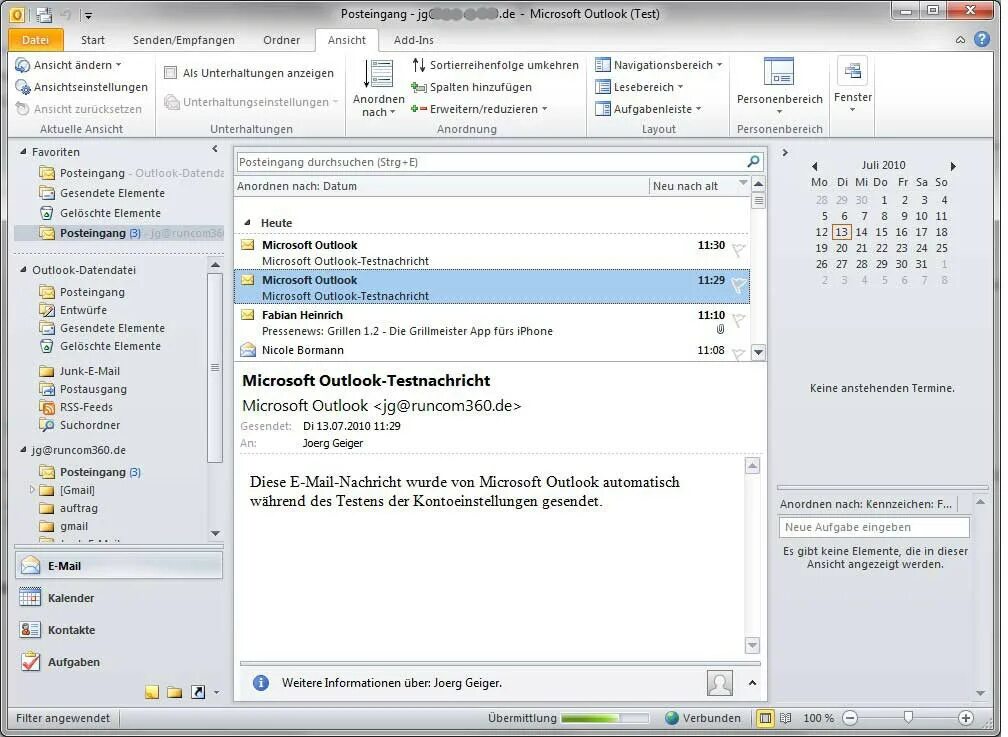Switch to normal view in status bar
The height and width of the screenshot is (737, 1008).
[765, 718]
